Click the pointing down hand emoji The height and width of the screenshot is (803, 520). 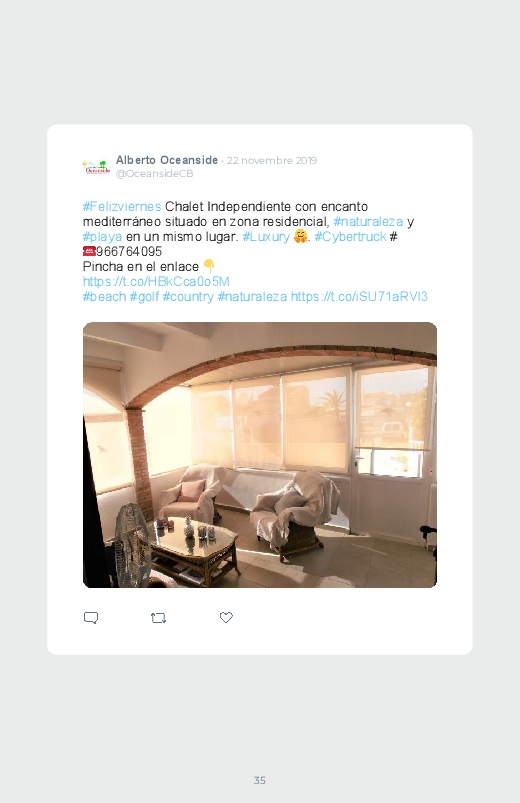(209, 266)
